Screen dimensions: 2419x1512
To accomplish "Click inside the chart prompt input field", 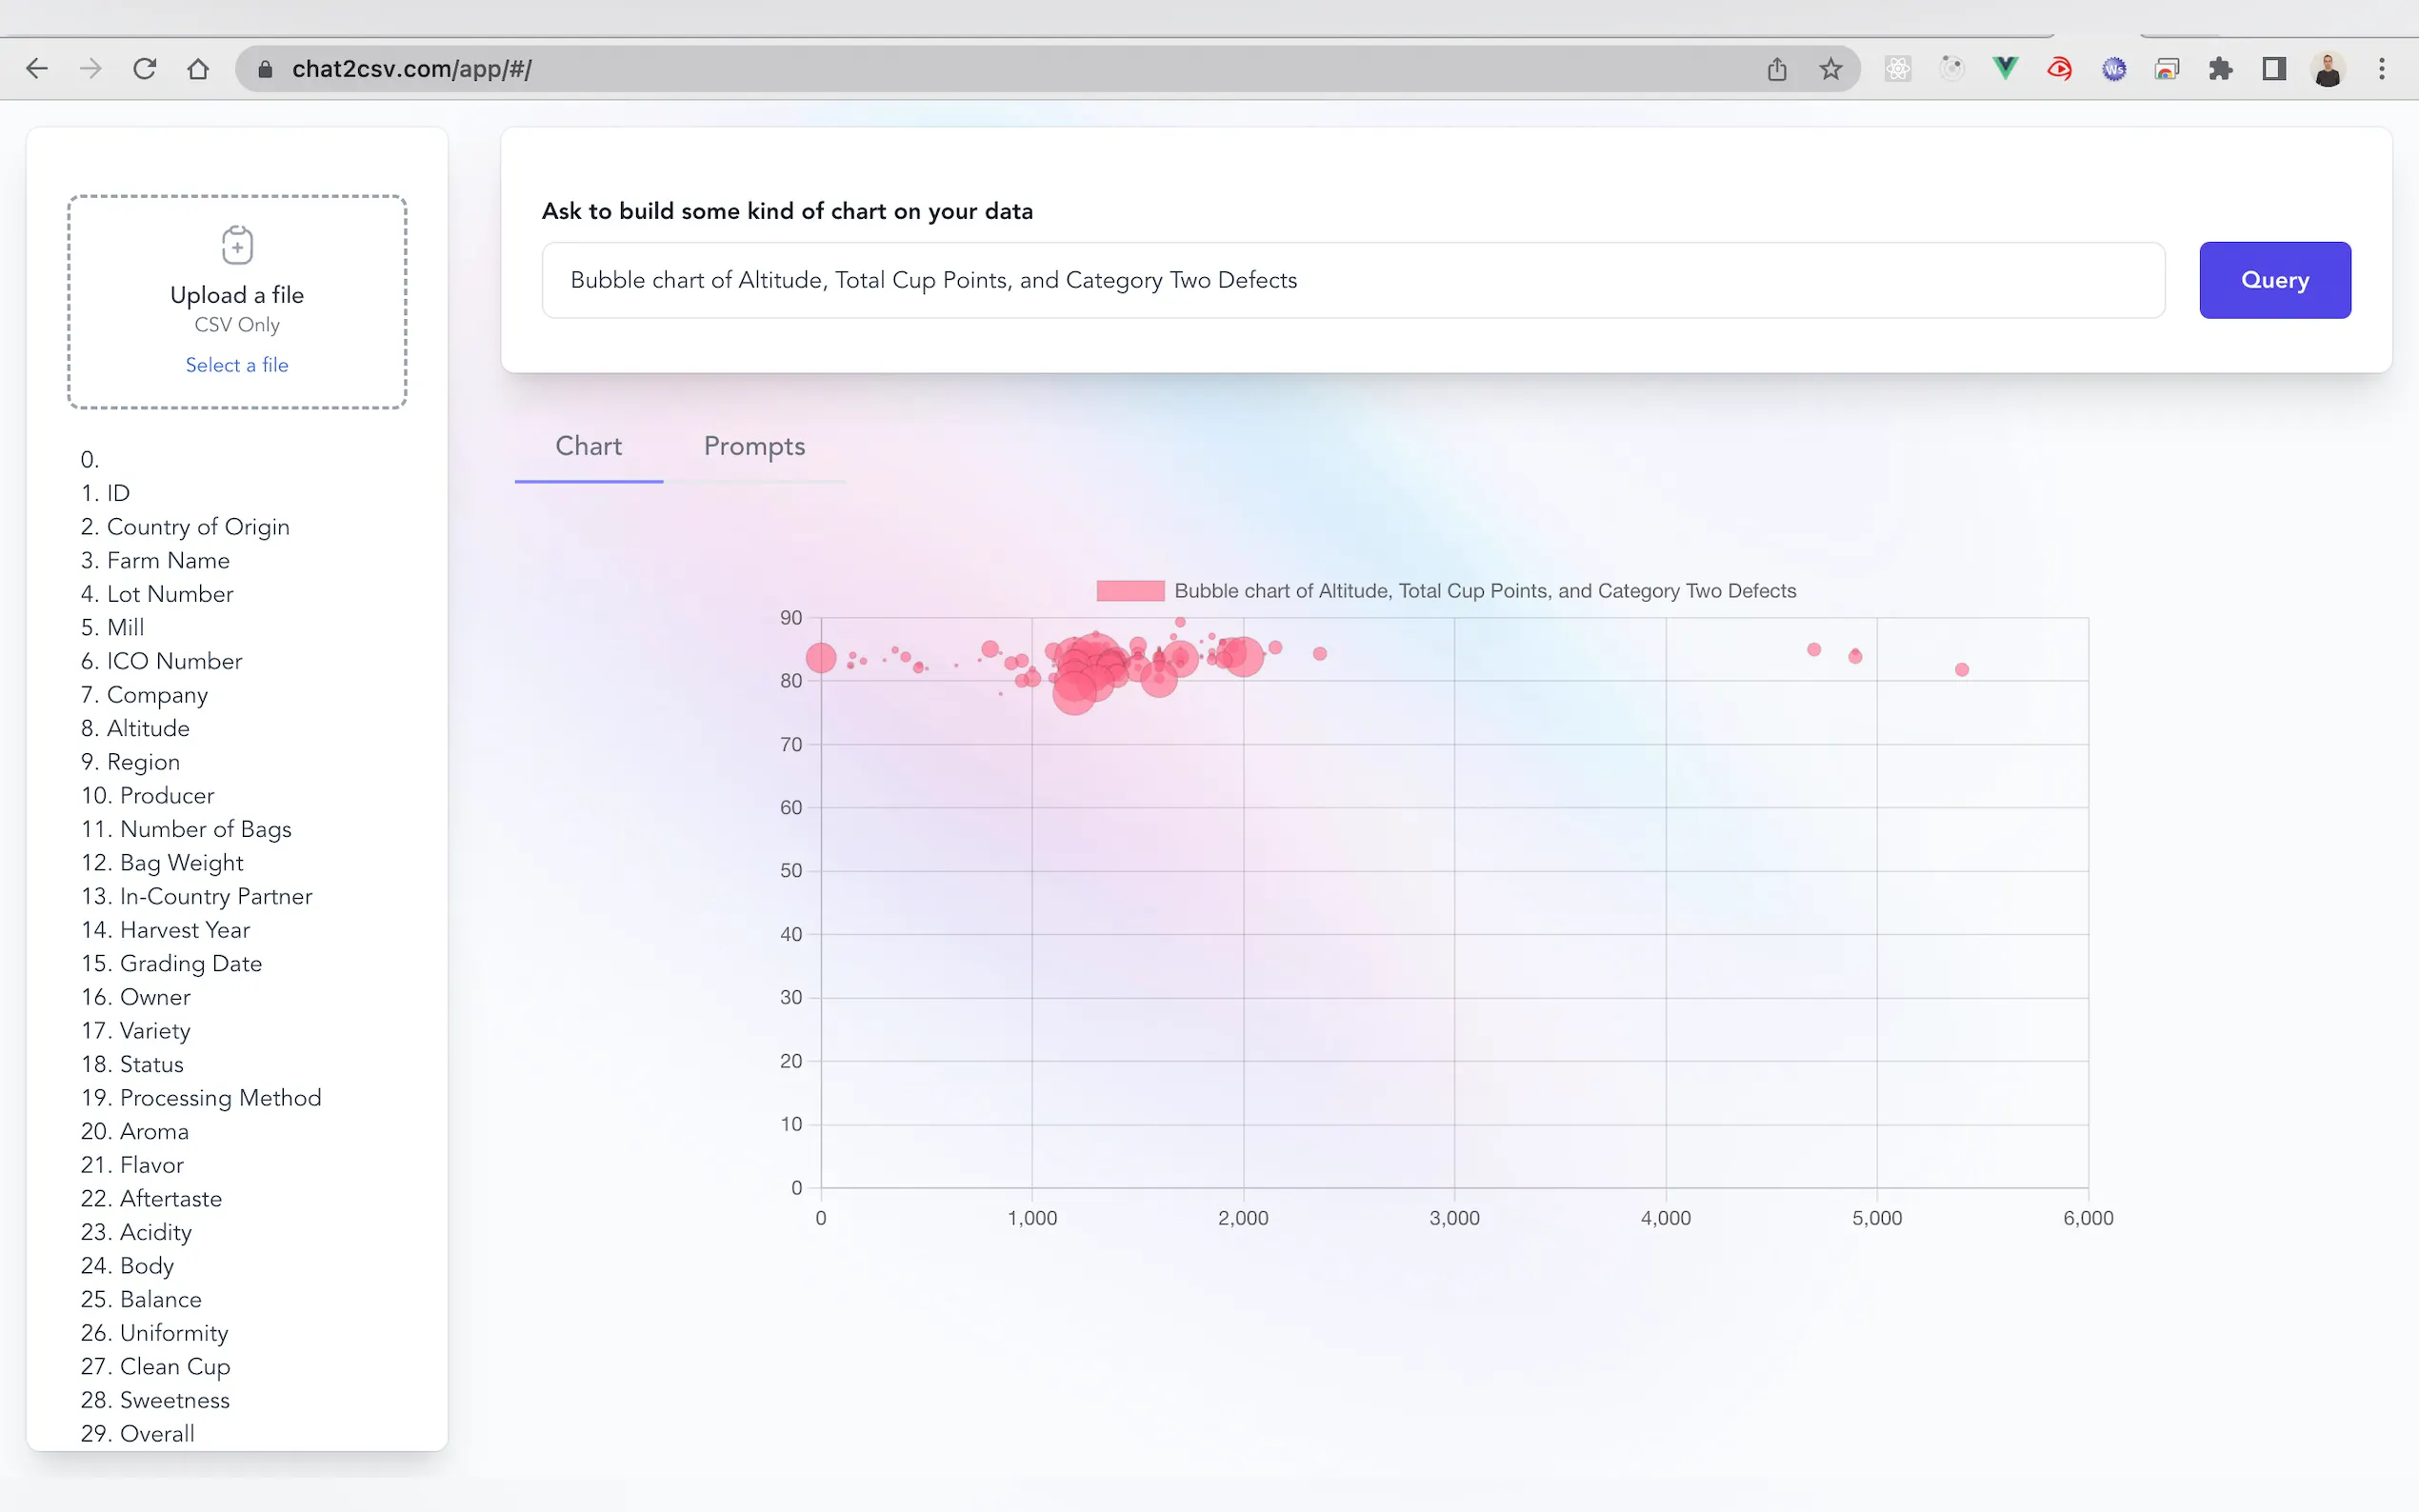I will 1352,280.
